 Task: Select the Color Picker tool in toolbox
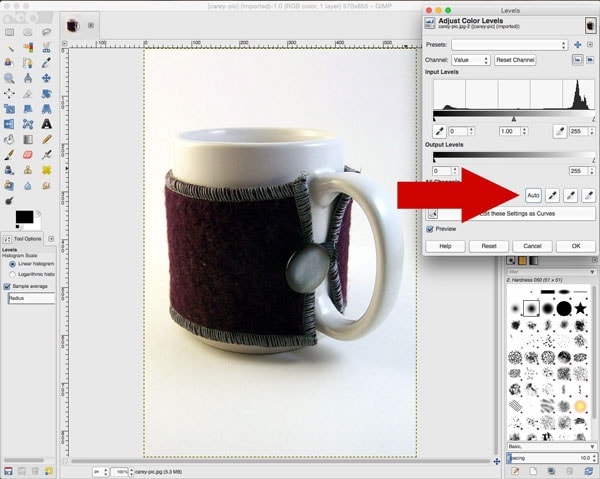(46, 63)
